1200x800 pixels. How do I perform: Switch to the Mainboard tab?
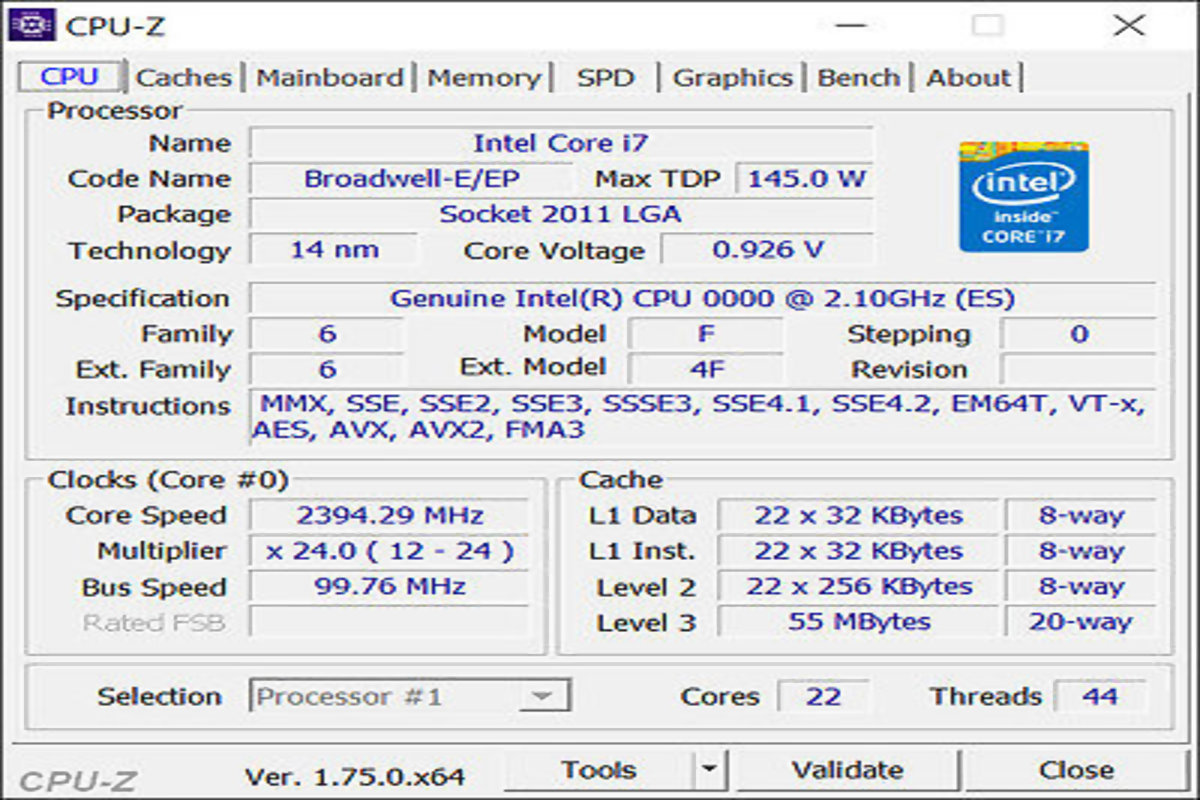click(330, 77)
